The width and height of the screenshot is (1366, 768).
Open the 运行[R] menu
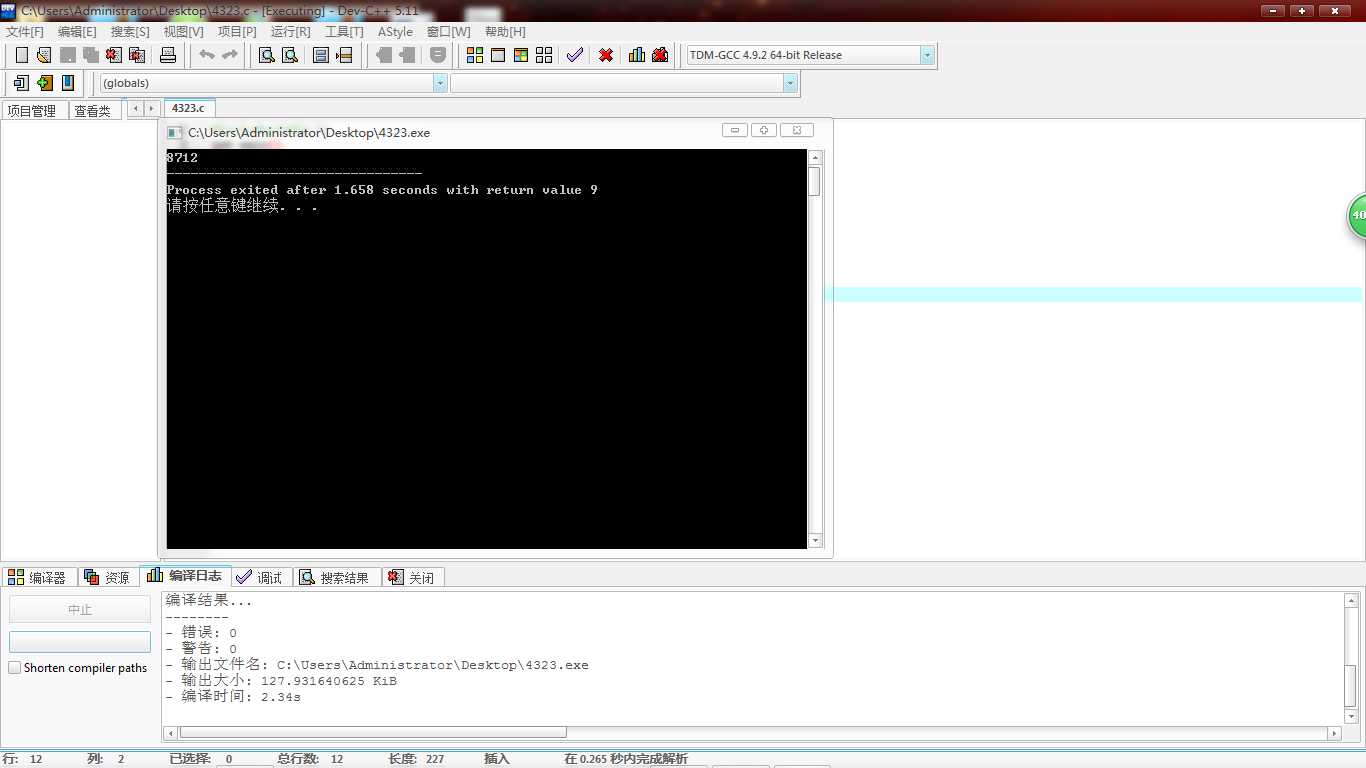[290, 32]
